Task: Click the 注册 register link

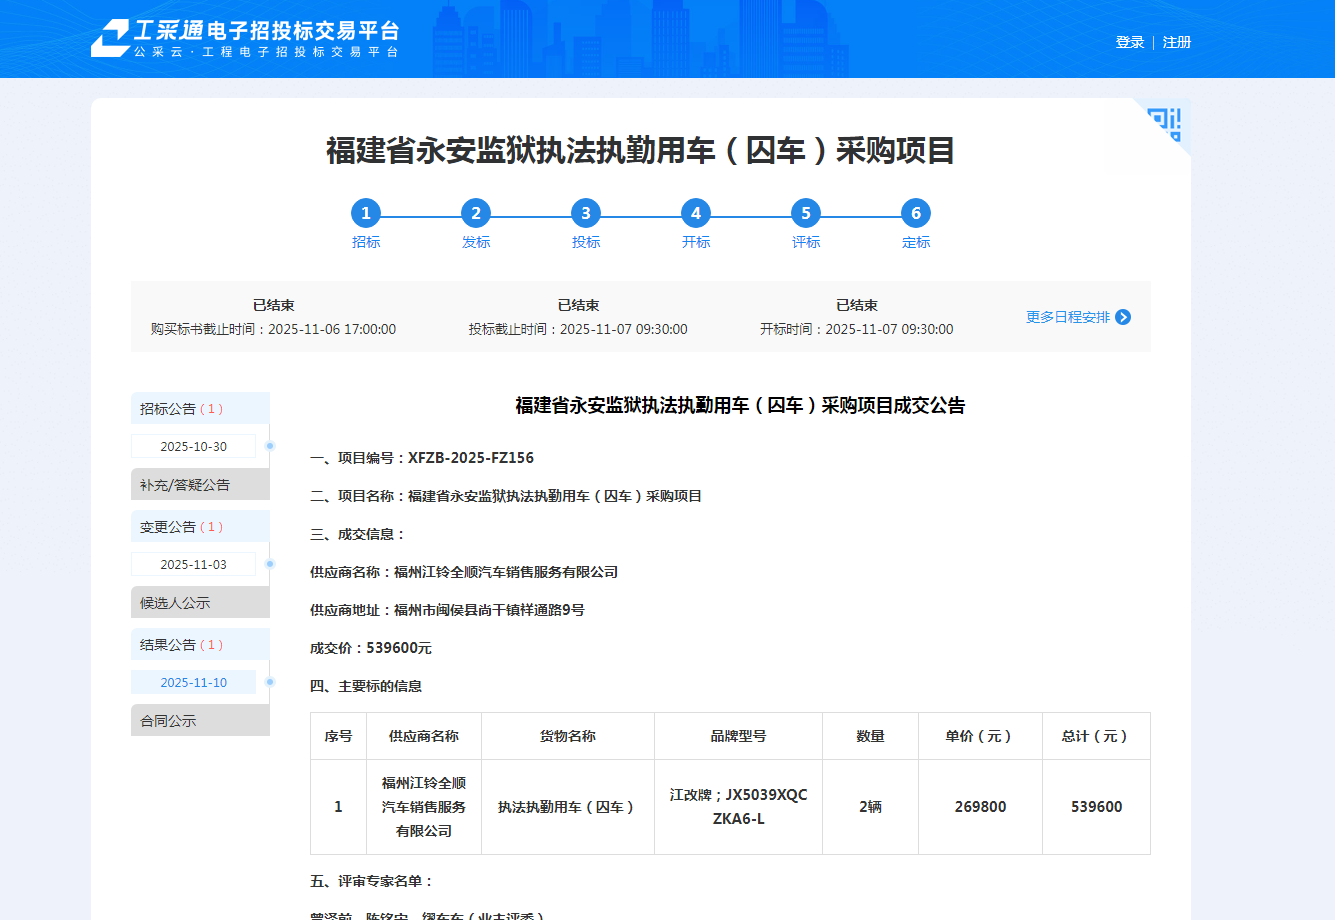Action: click(x=1177, y=42)
